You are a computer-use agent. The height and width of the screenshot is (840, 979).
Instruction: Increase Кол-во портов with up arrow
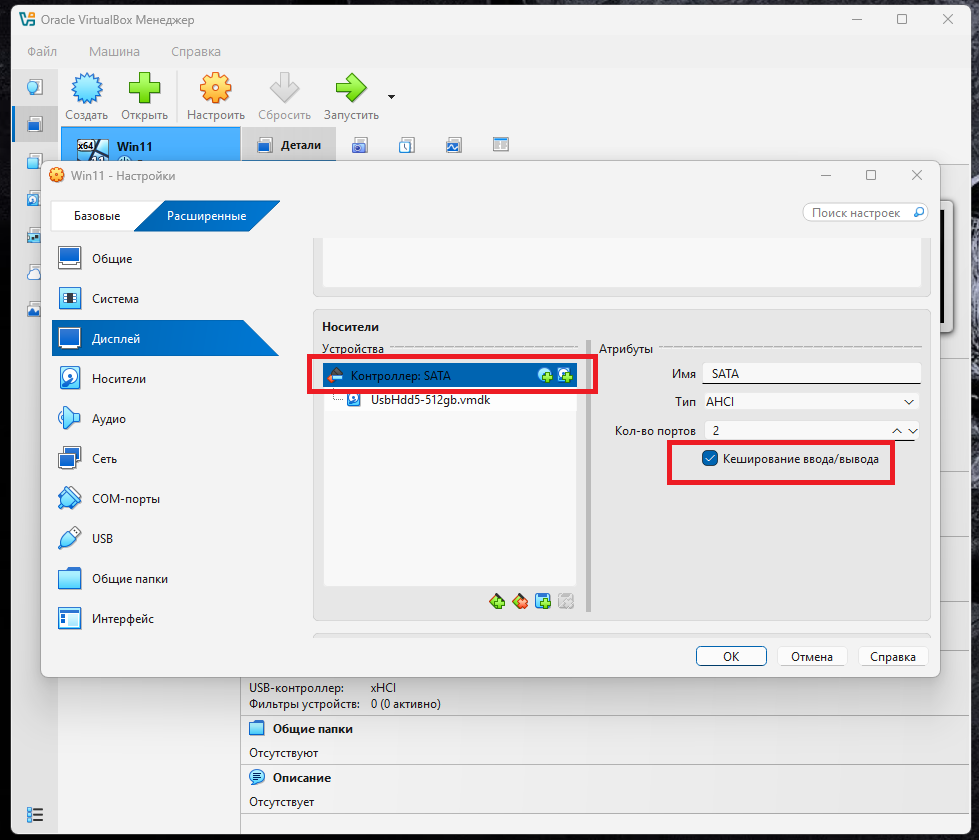(897, 431)
